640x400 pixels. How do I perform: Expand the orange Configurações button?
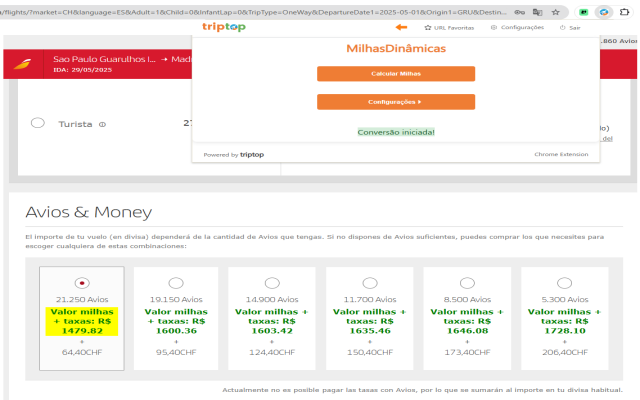396,102
